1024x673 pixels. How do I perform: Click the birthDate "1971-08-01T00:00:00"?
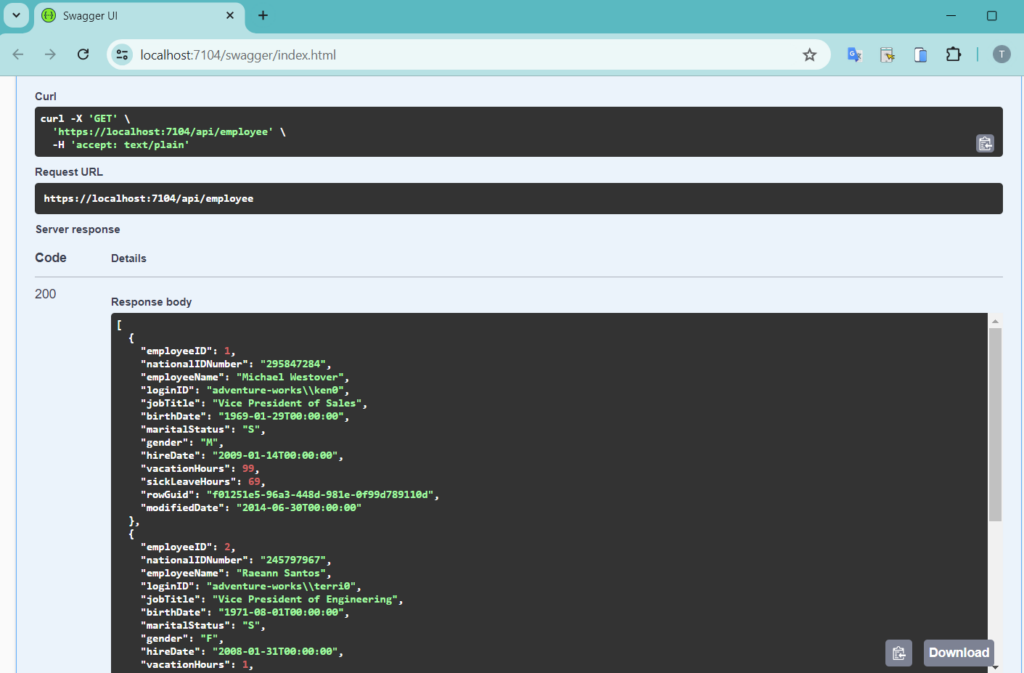283,612
